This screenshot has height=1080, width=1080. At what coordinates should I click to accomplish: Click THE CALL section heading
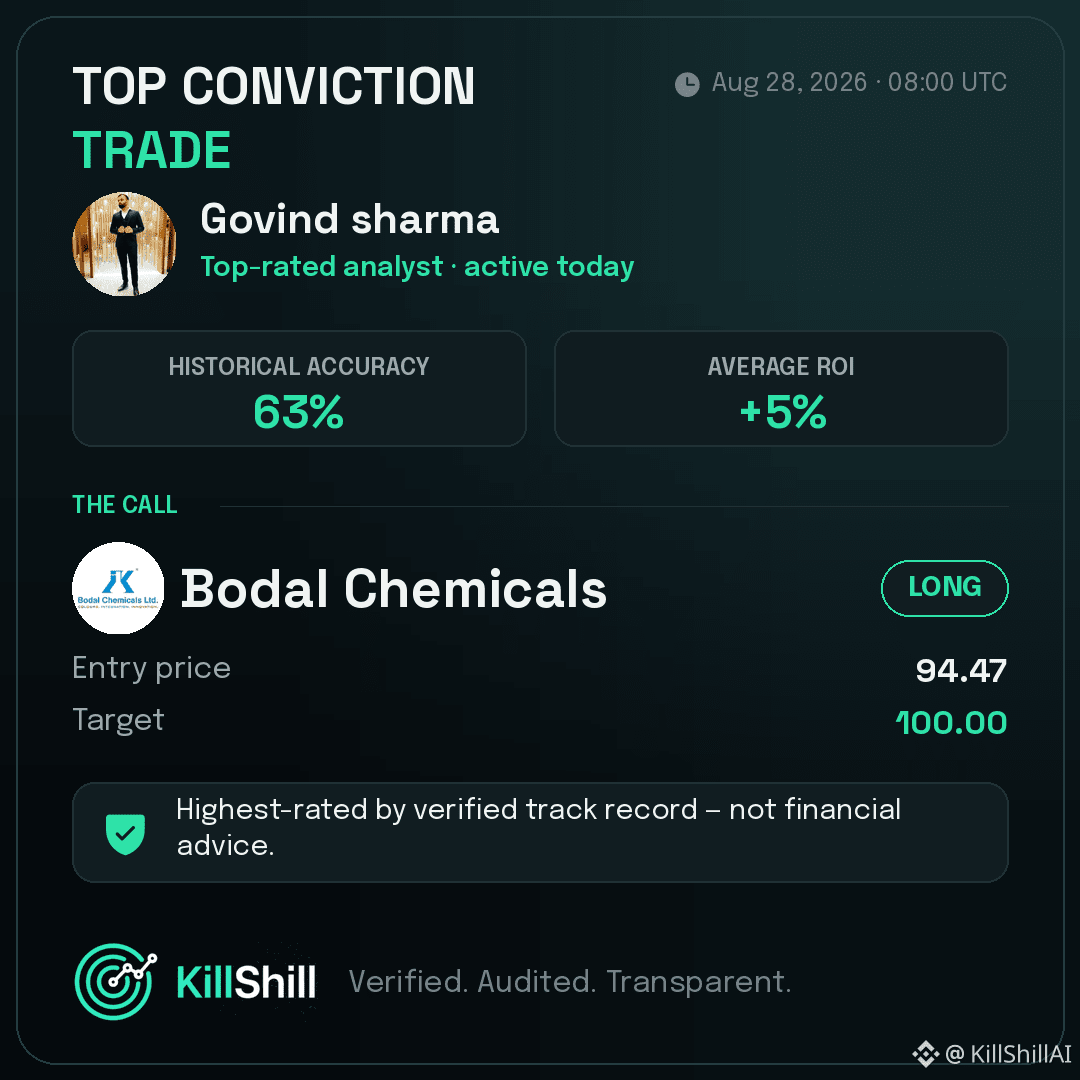coord(125,504)
